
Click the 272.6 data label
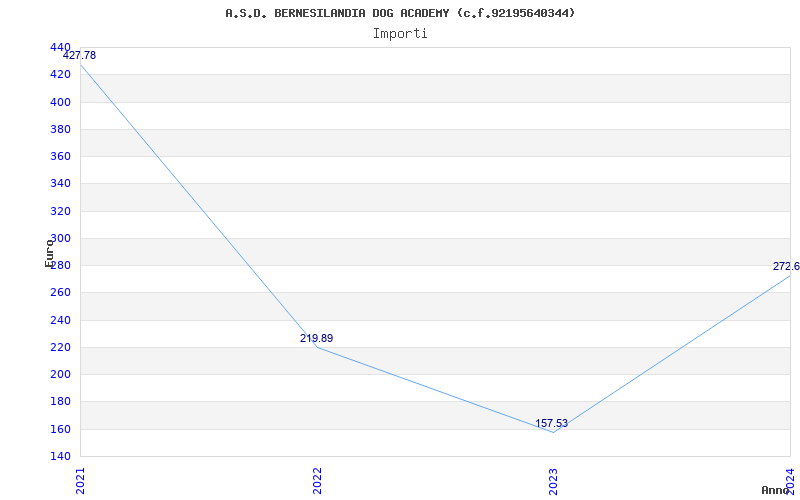786,266
